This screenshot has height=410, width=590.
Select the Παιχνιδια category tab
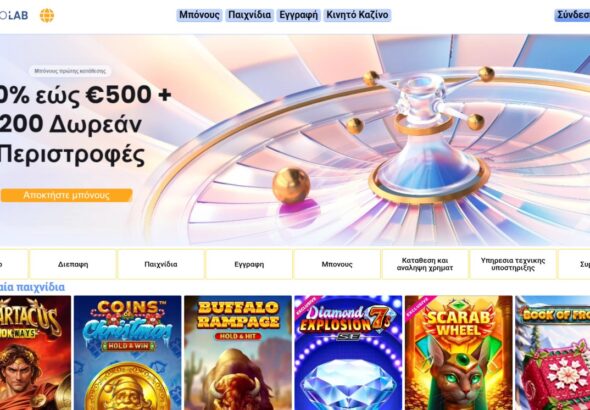161,264
